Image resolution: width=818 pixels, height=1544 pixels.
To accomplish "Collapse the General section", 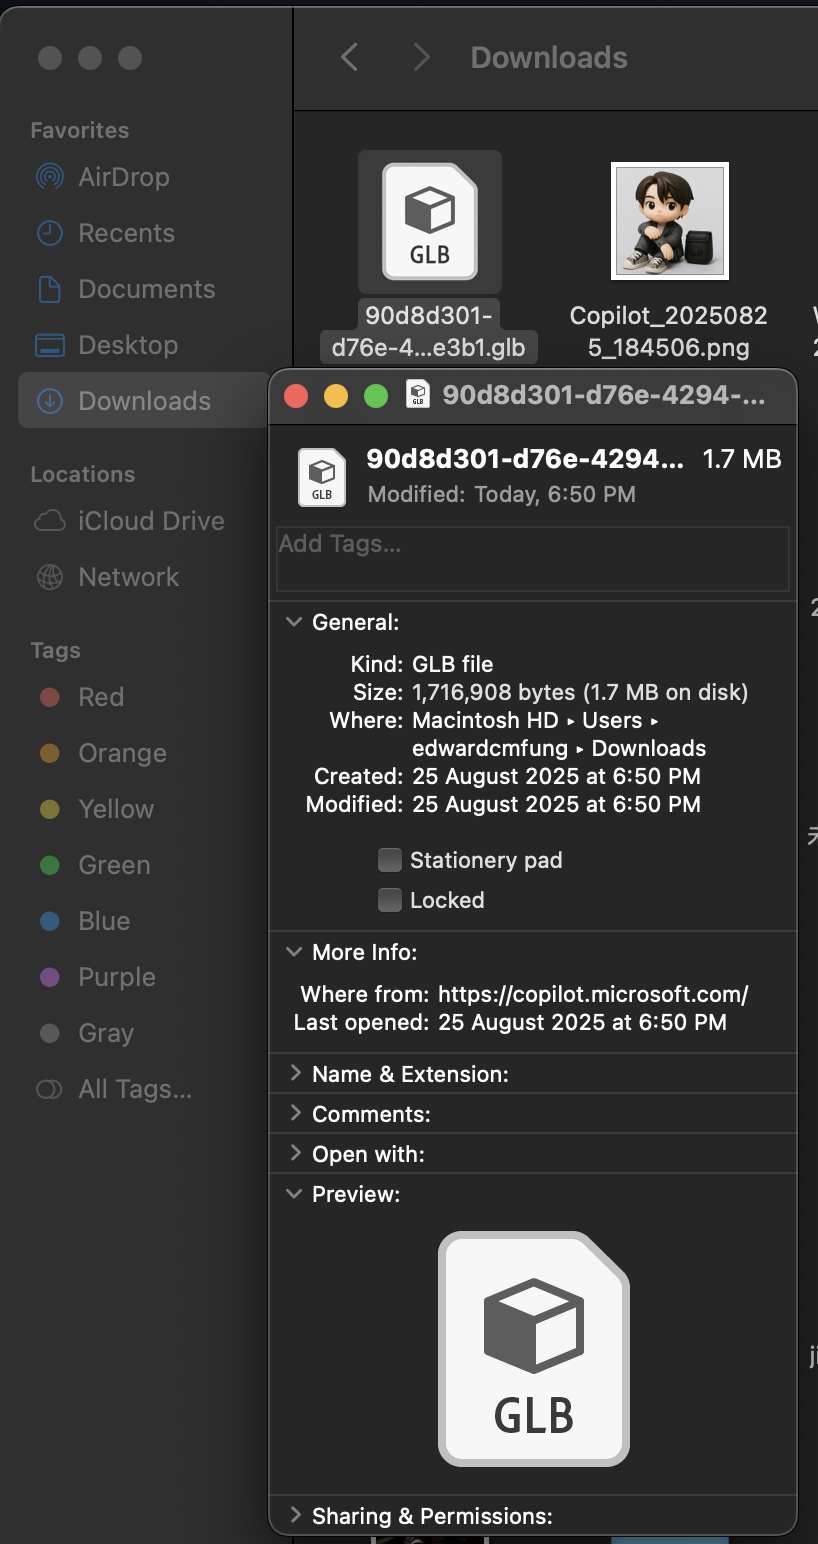I will pyautogui.click(x=294, y=622).
